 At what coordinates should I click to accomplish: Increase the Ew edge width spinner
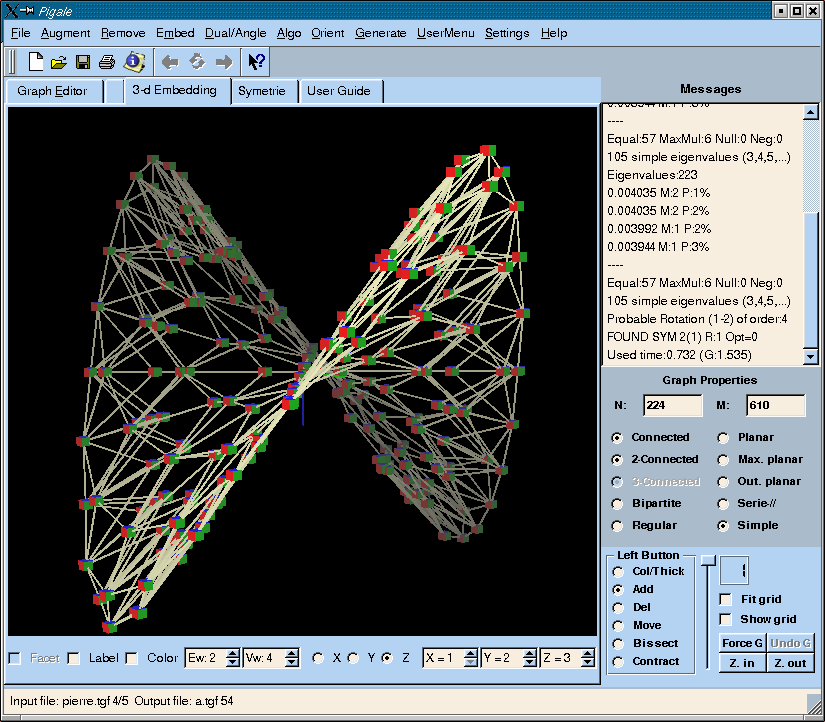(233, 653)
